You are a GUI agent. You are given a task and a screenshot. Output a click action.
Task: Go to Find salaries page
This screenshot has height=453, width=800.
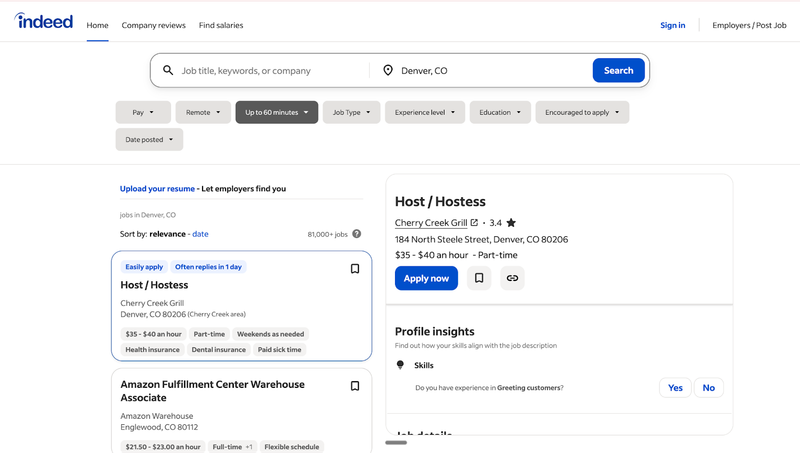[221, 25]
